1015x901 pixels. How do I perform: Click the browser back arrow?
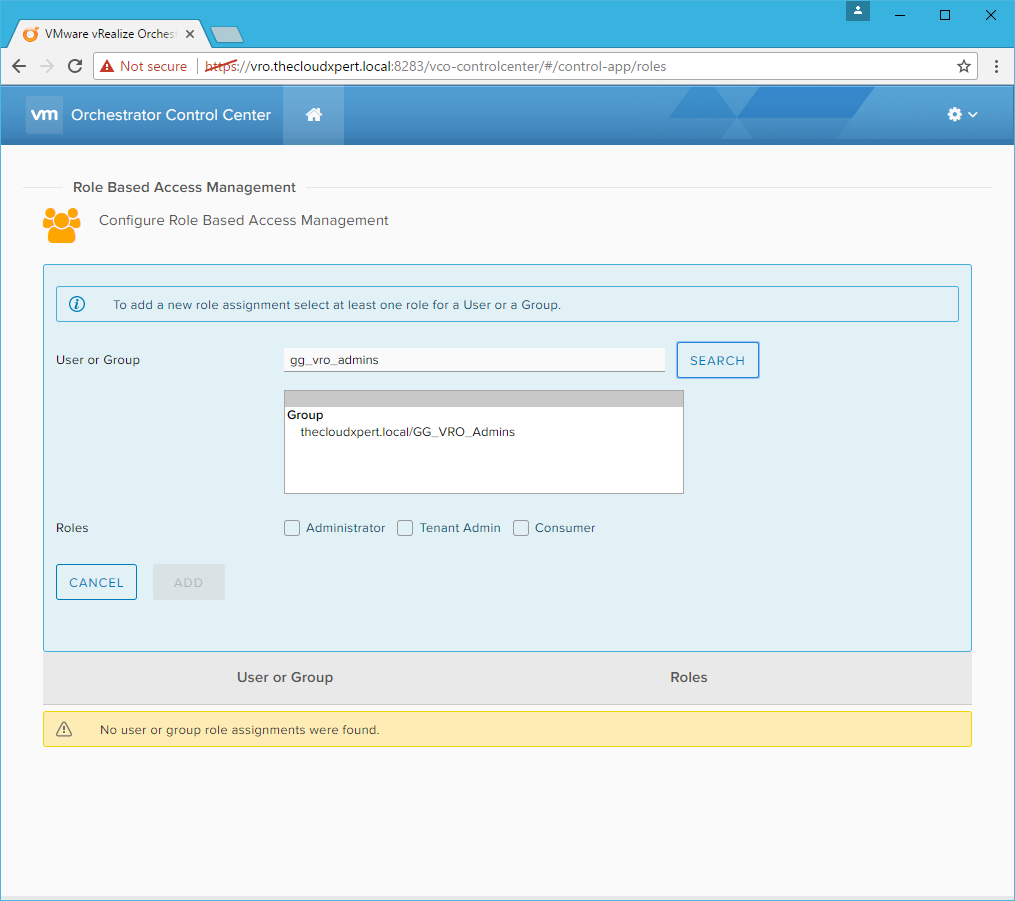click(19, 66)
